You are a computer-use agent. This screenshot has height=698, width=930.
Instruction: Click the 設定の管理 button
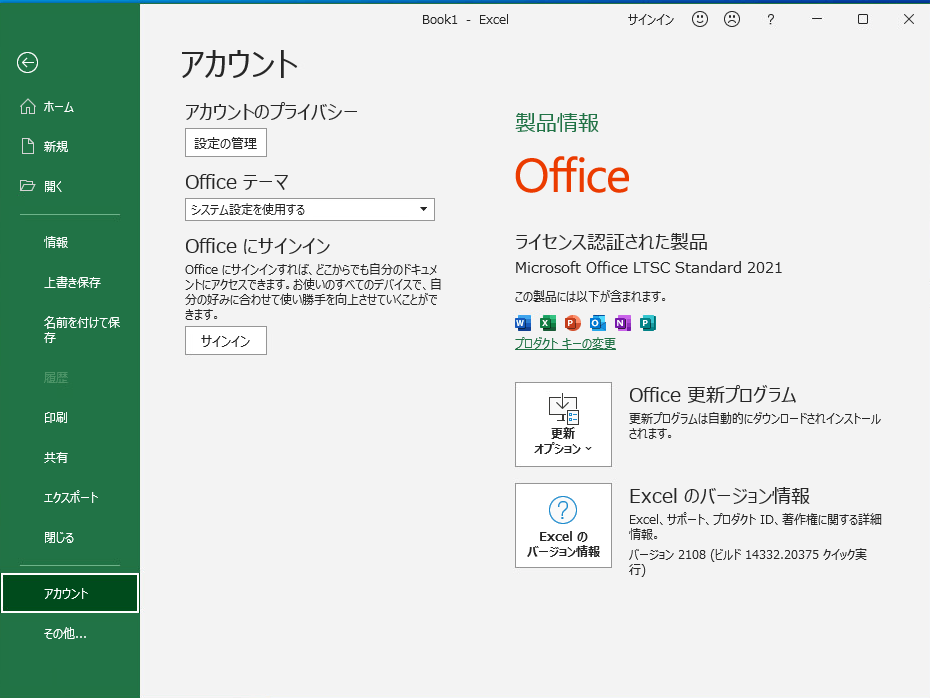click(x=225, y=142)
